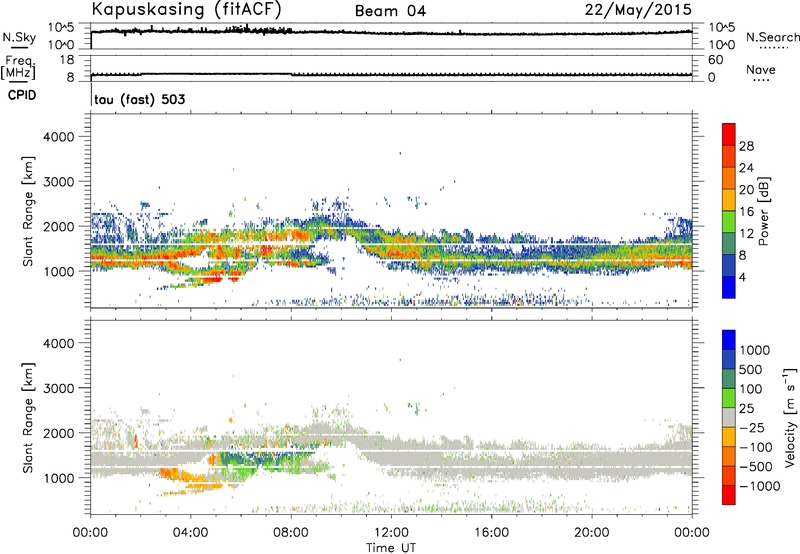Click the -25 tick on velocity colorbar
Viewport: 800px width, 554px height.
pos(752,427)
